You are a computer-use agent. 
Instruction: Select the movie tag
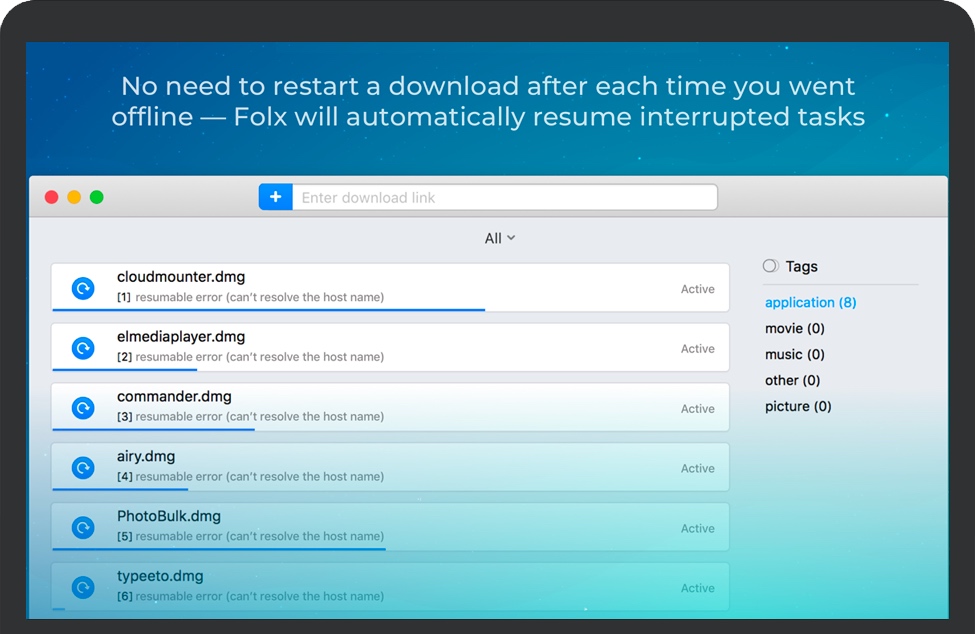[x=794, y=328]
